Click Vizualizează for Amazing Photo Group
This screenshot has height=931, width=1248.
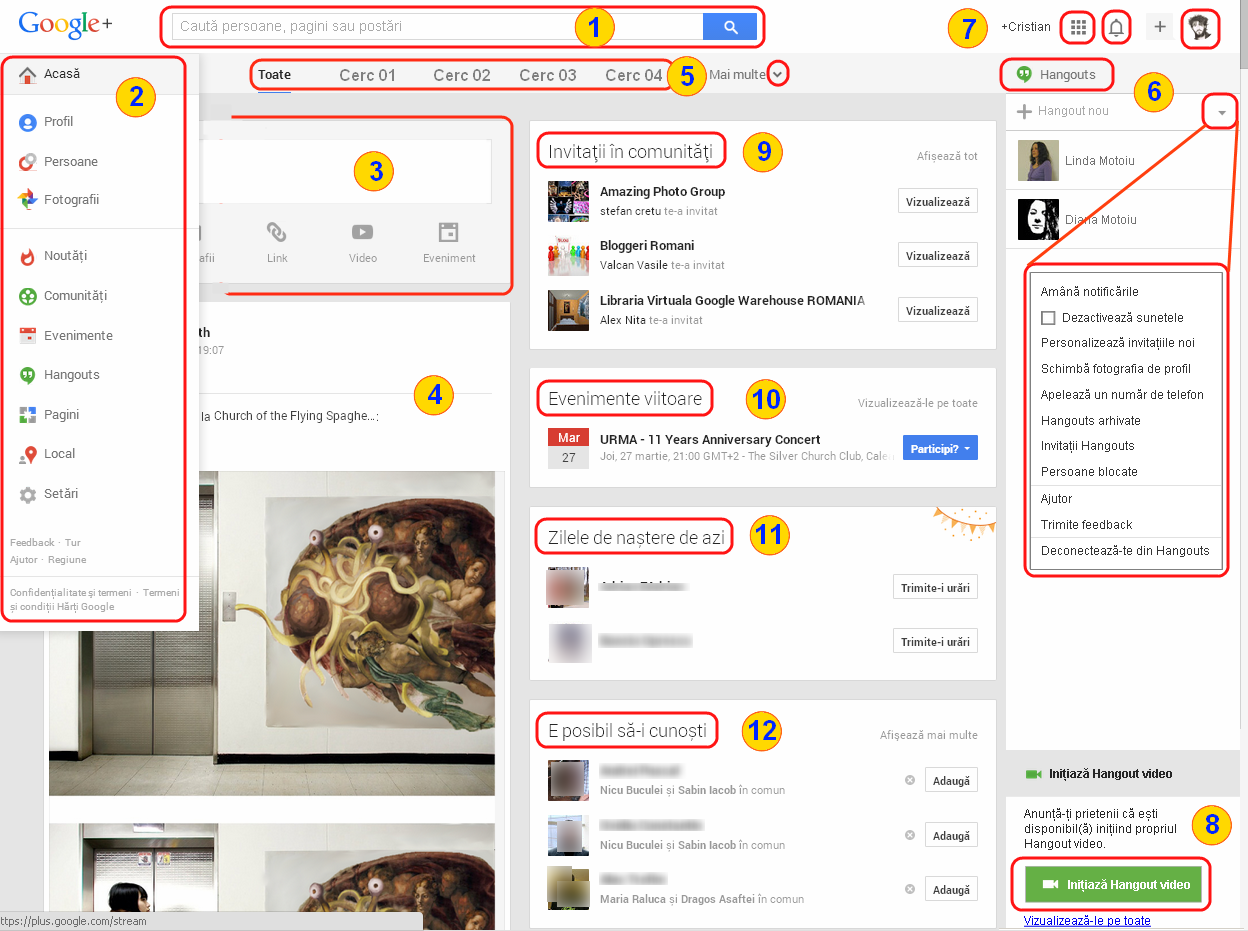click(x=938, y=202)
